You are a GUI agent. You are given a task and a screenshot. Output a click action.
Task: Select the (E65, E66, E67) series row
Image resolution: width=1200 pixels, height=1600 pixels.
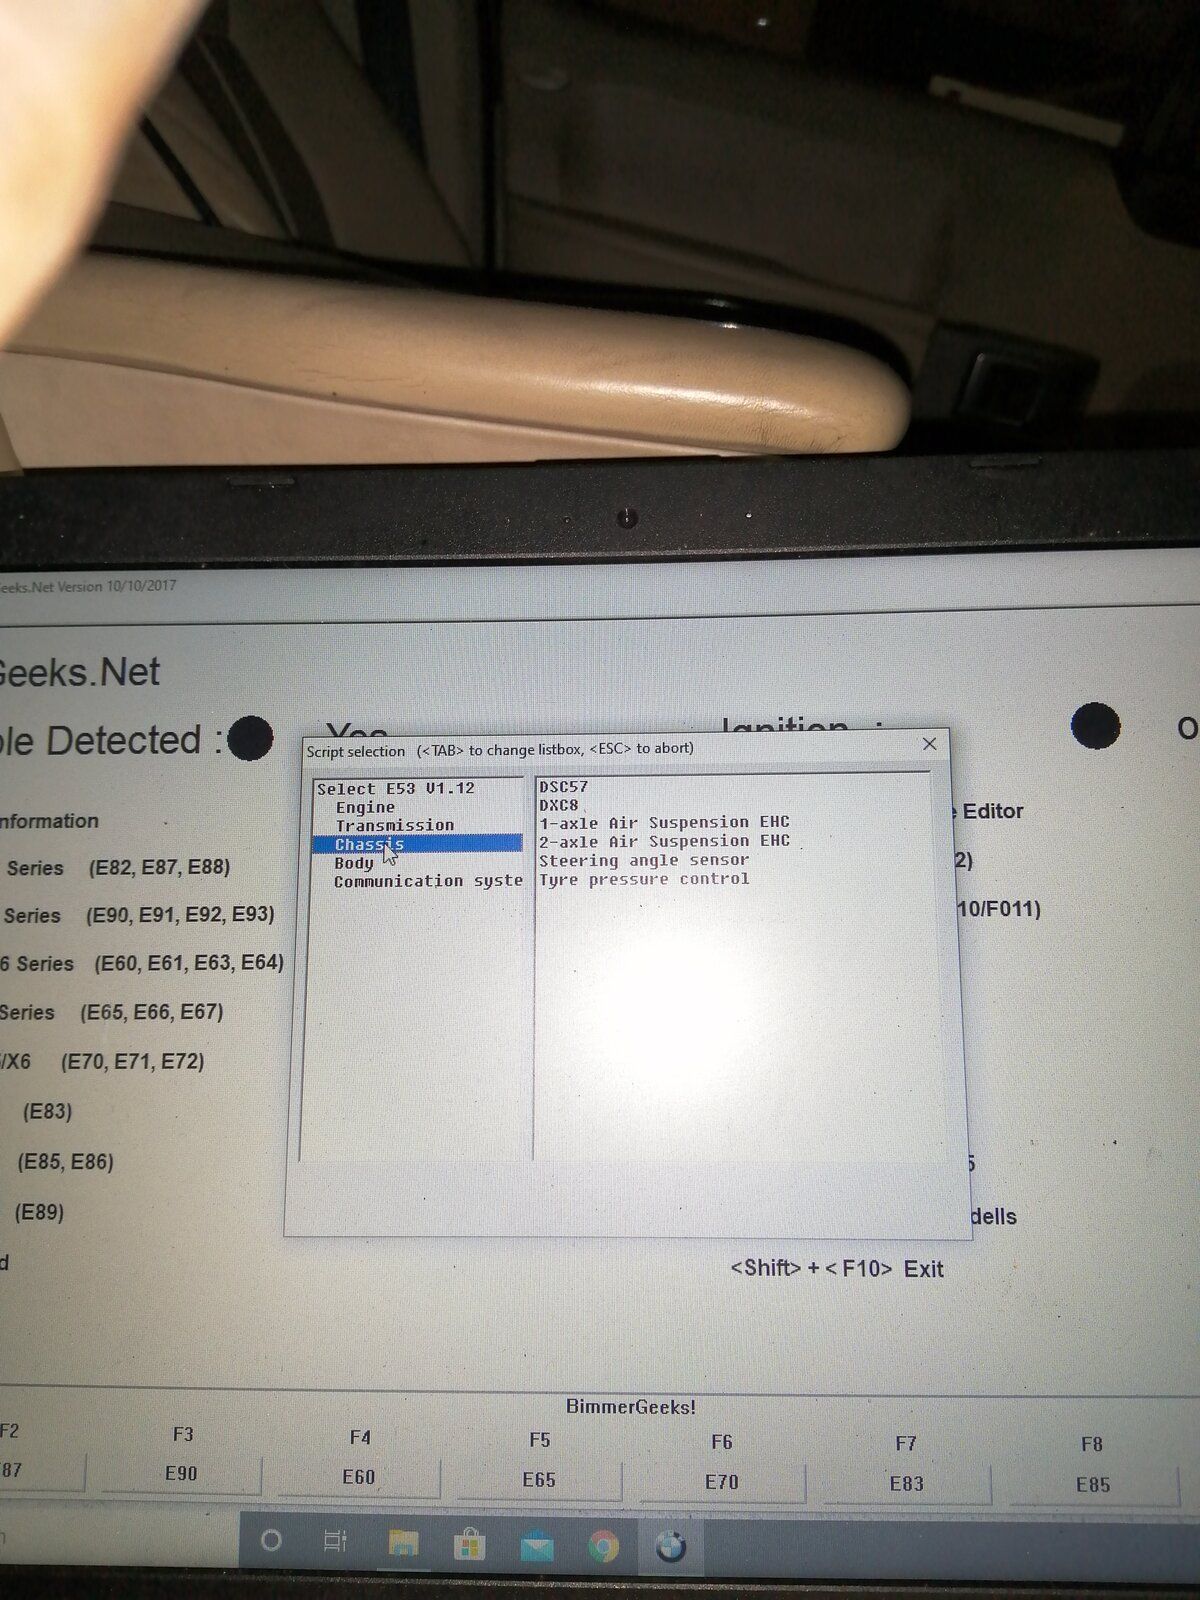tap(112, 1012)
